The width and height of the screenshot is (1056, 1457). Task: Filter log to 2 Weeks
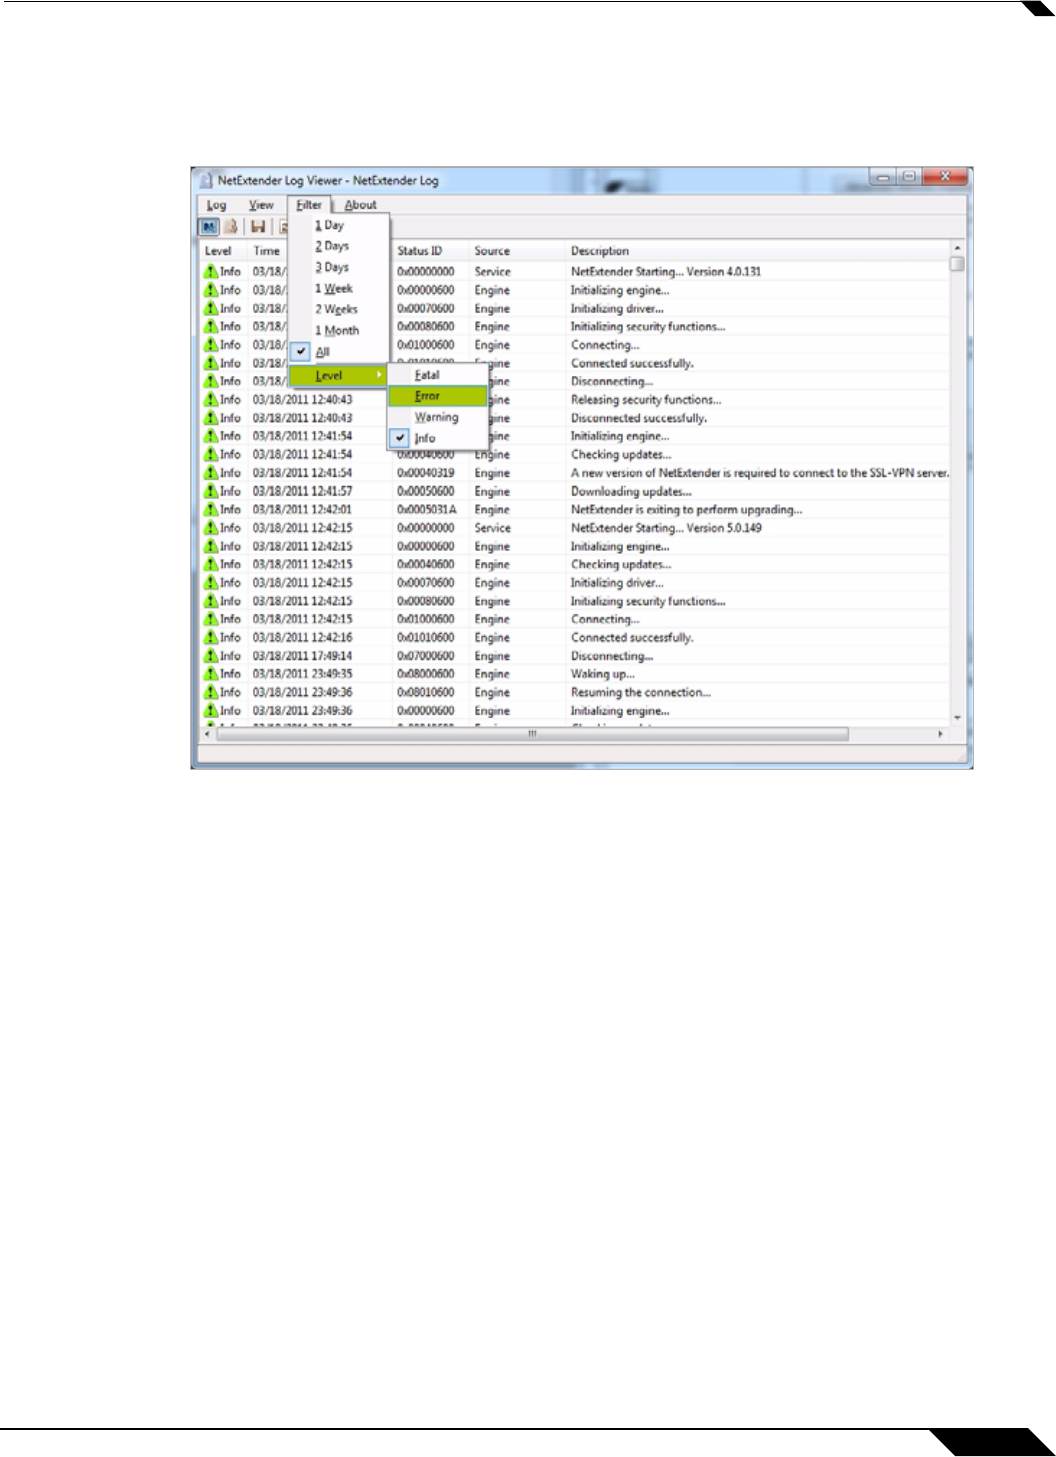(339, 309)
